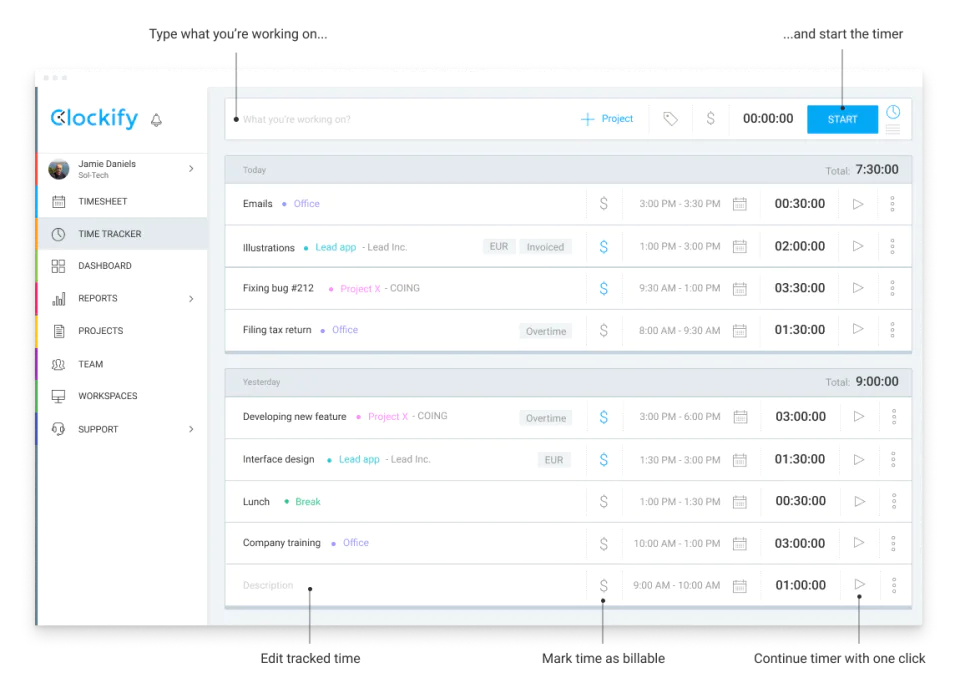Open calendar for the Fixing bug #212 entry
This screenshot has height=693, width=960.
740,288
